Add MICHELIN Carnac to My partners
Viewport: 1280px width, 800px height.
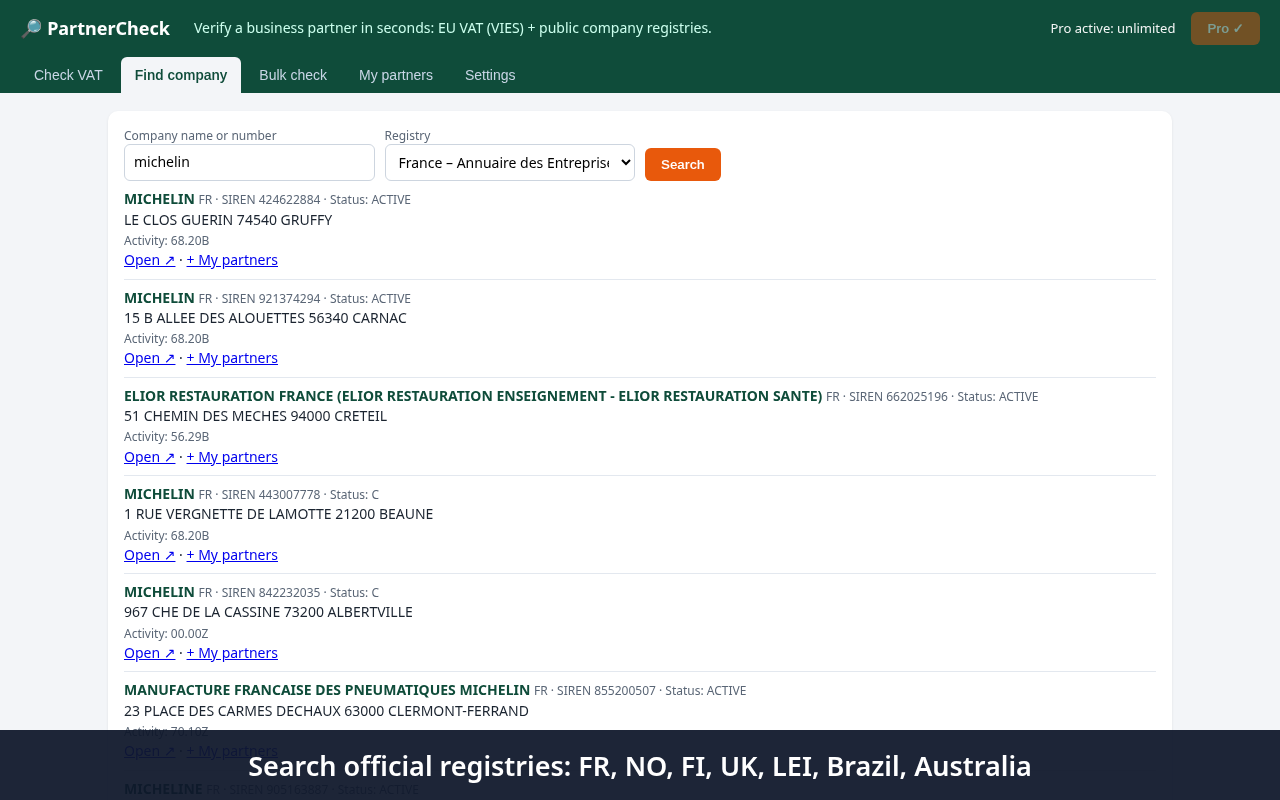click(232, 358)
